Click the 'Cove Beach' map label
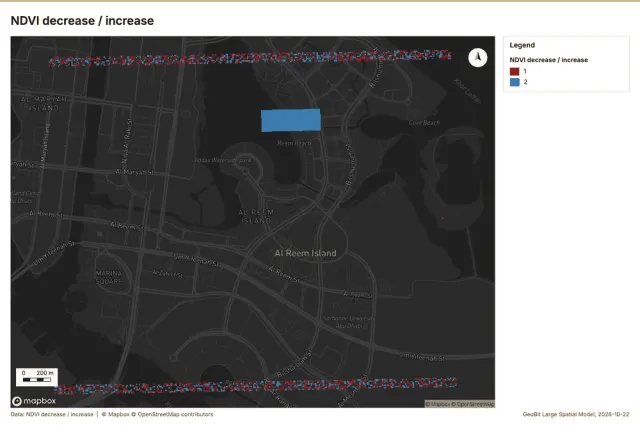Screen dimensions: 640x427 coord(424,122)
